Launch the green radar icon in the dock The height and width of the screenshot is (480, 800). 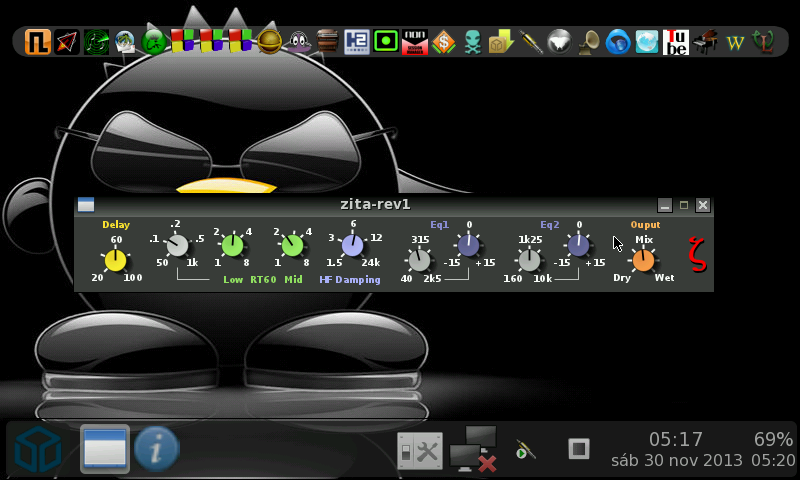[x=96, y=41]
